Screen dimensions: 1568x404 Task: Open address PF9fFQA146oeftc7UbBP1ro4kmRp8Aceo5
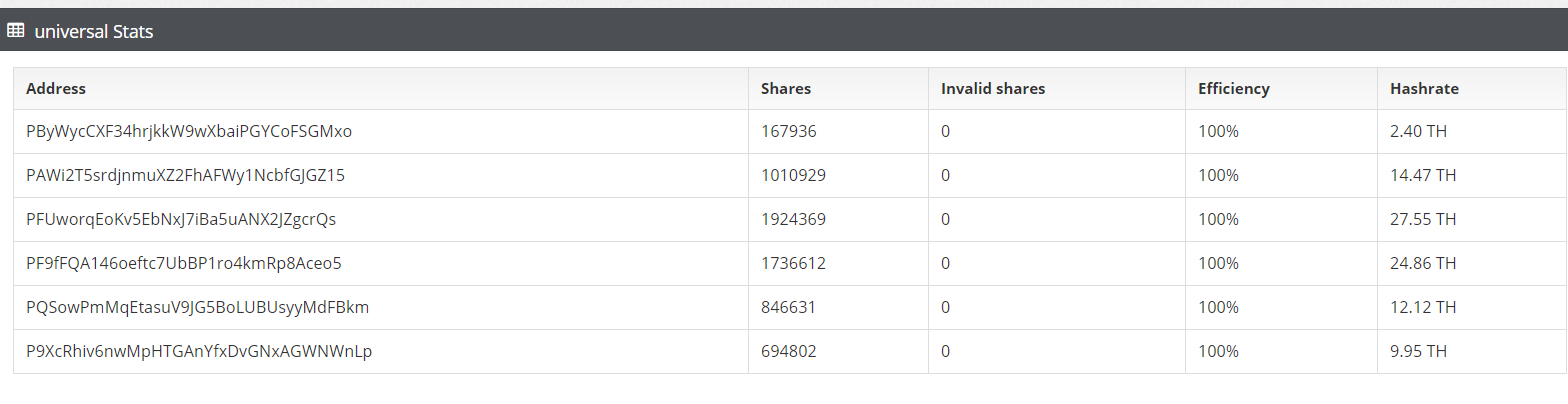(184, 264)
